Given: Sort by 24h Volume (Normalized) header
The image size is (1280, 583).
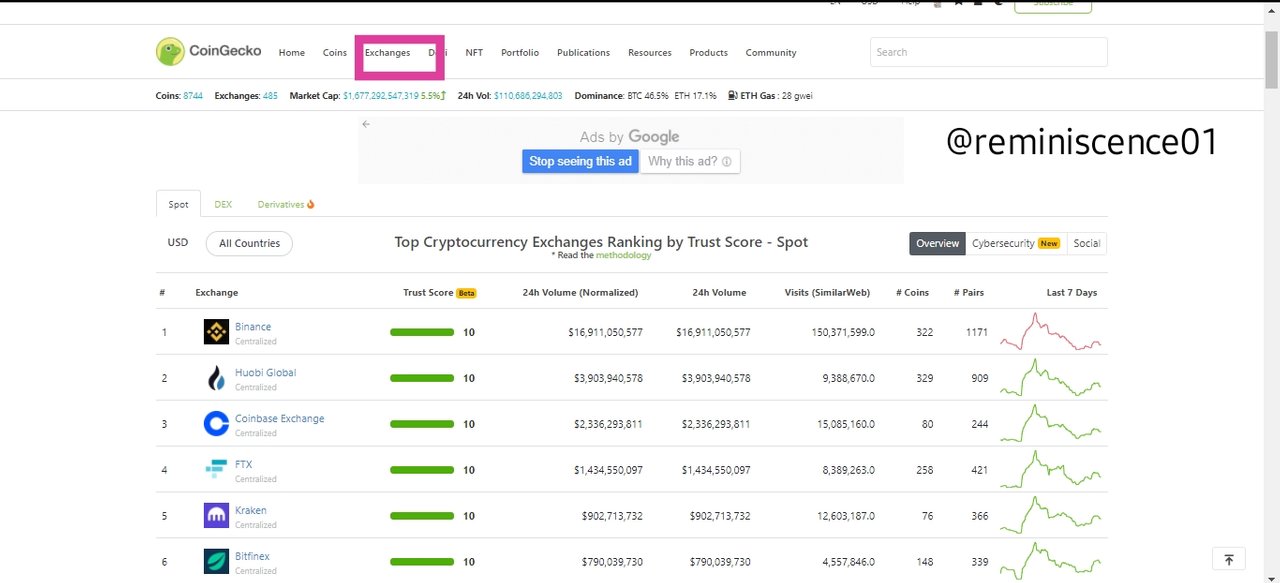Looking at the screenshot, I should tap(580, 293).
